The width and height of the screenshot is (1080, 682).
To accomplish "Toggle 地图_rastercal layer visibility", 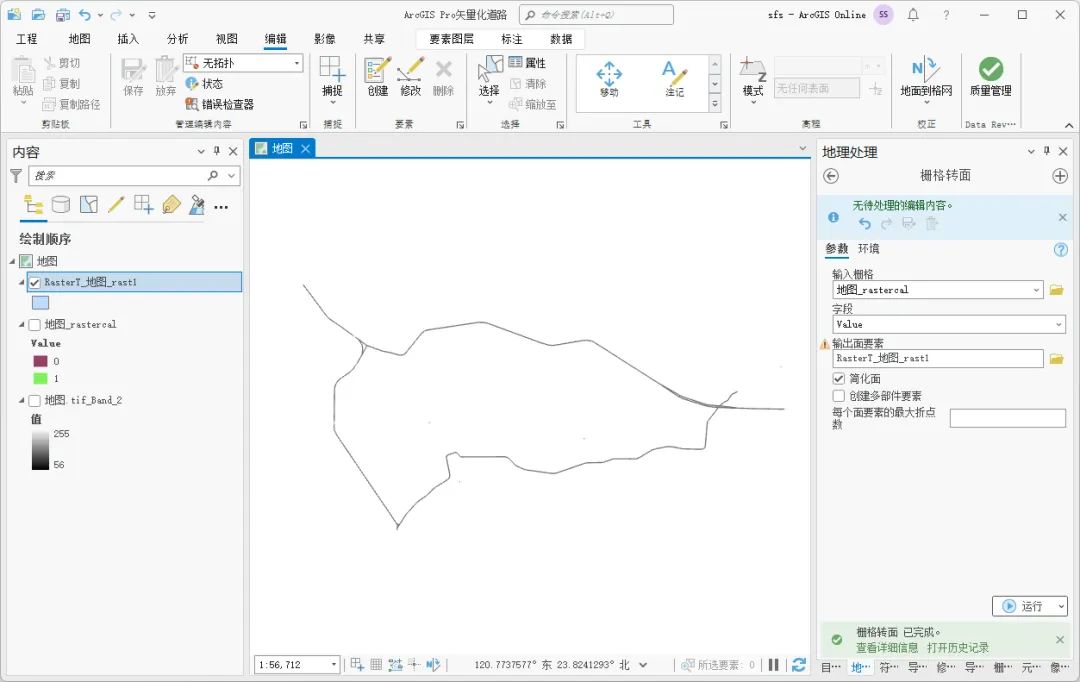I will coord(35,324).
